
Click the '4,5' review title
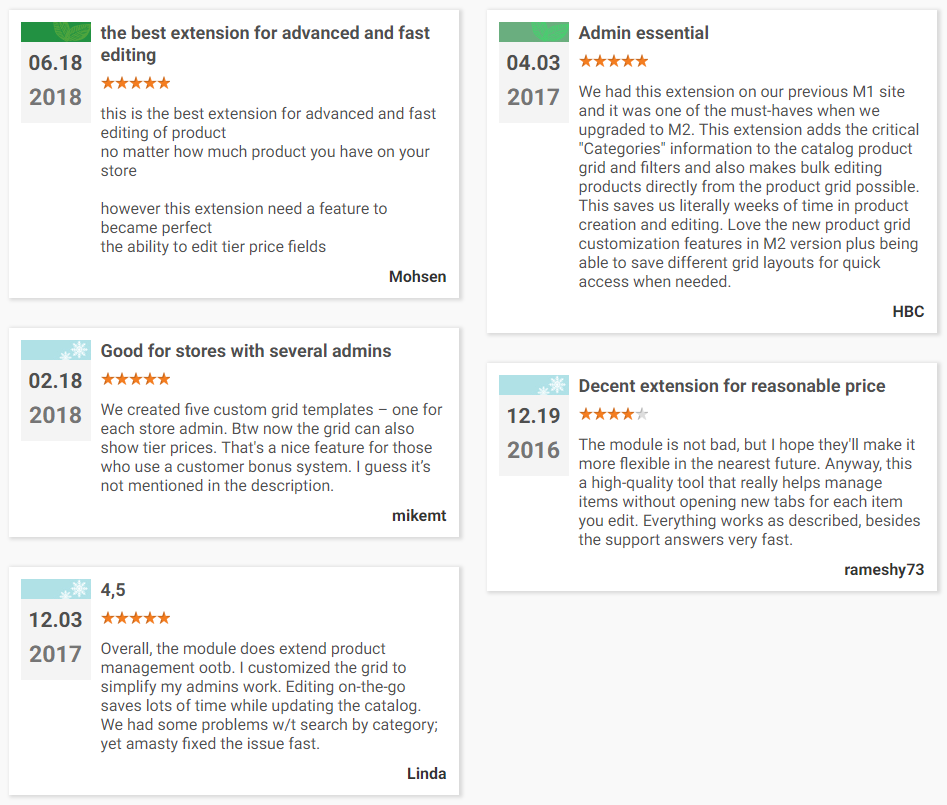point(113,590)
